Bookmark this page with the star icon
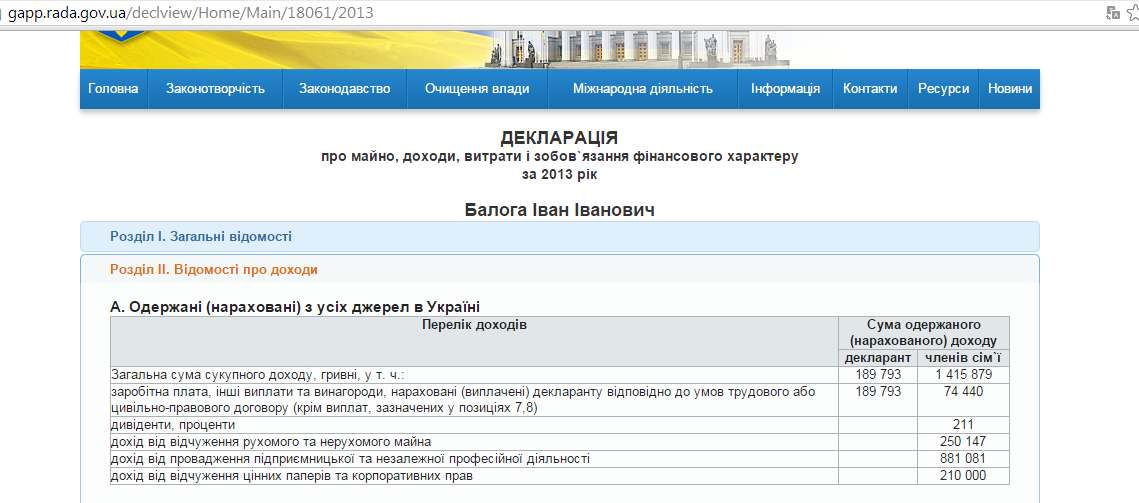The width and height of the screenshot is (1139, 503). (x=1131, y=13)
